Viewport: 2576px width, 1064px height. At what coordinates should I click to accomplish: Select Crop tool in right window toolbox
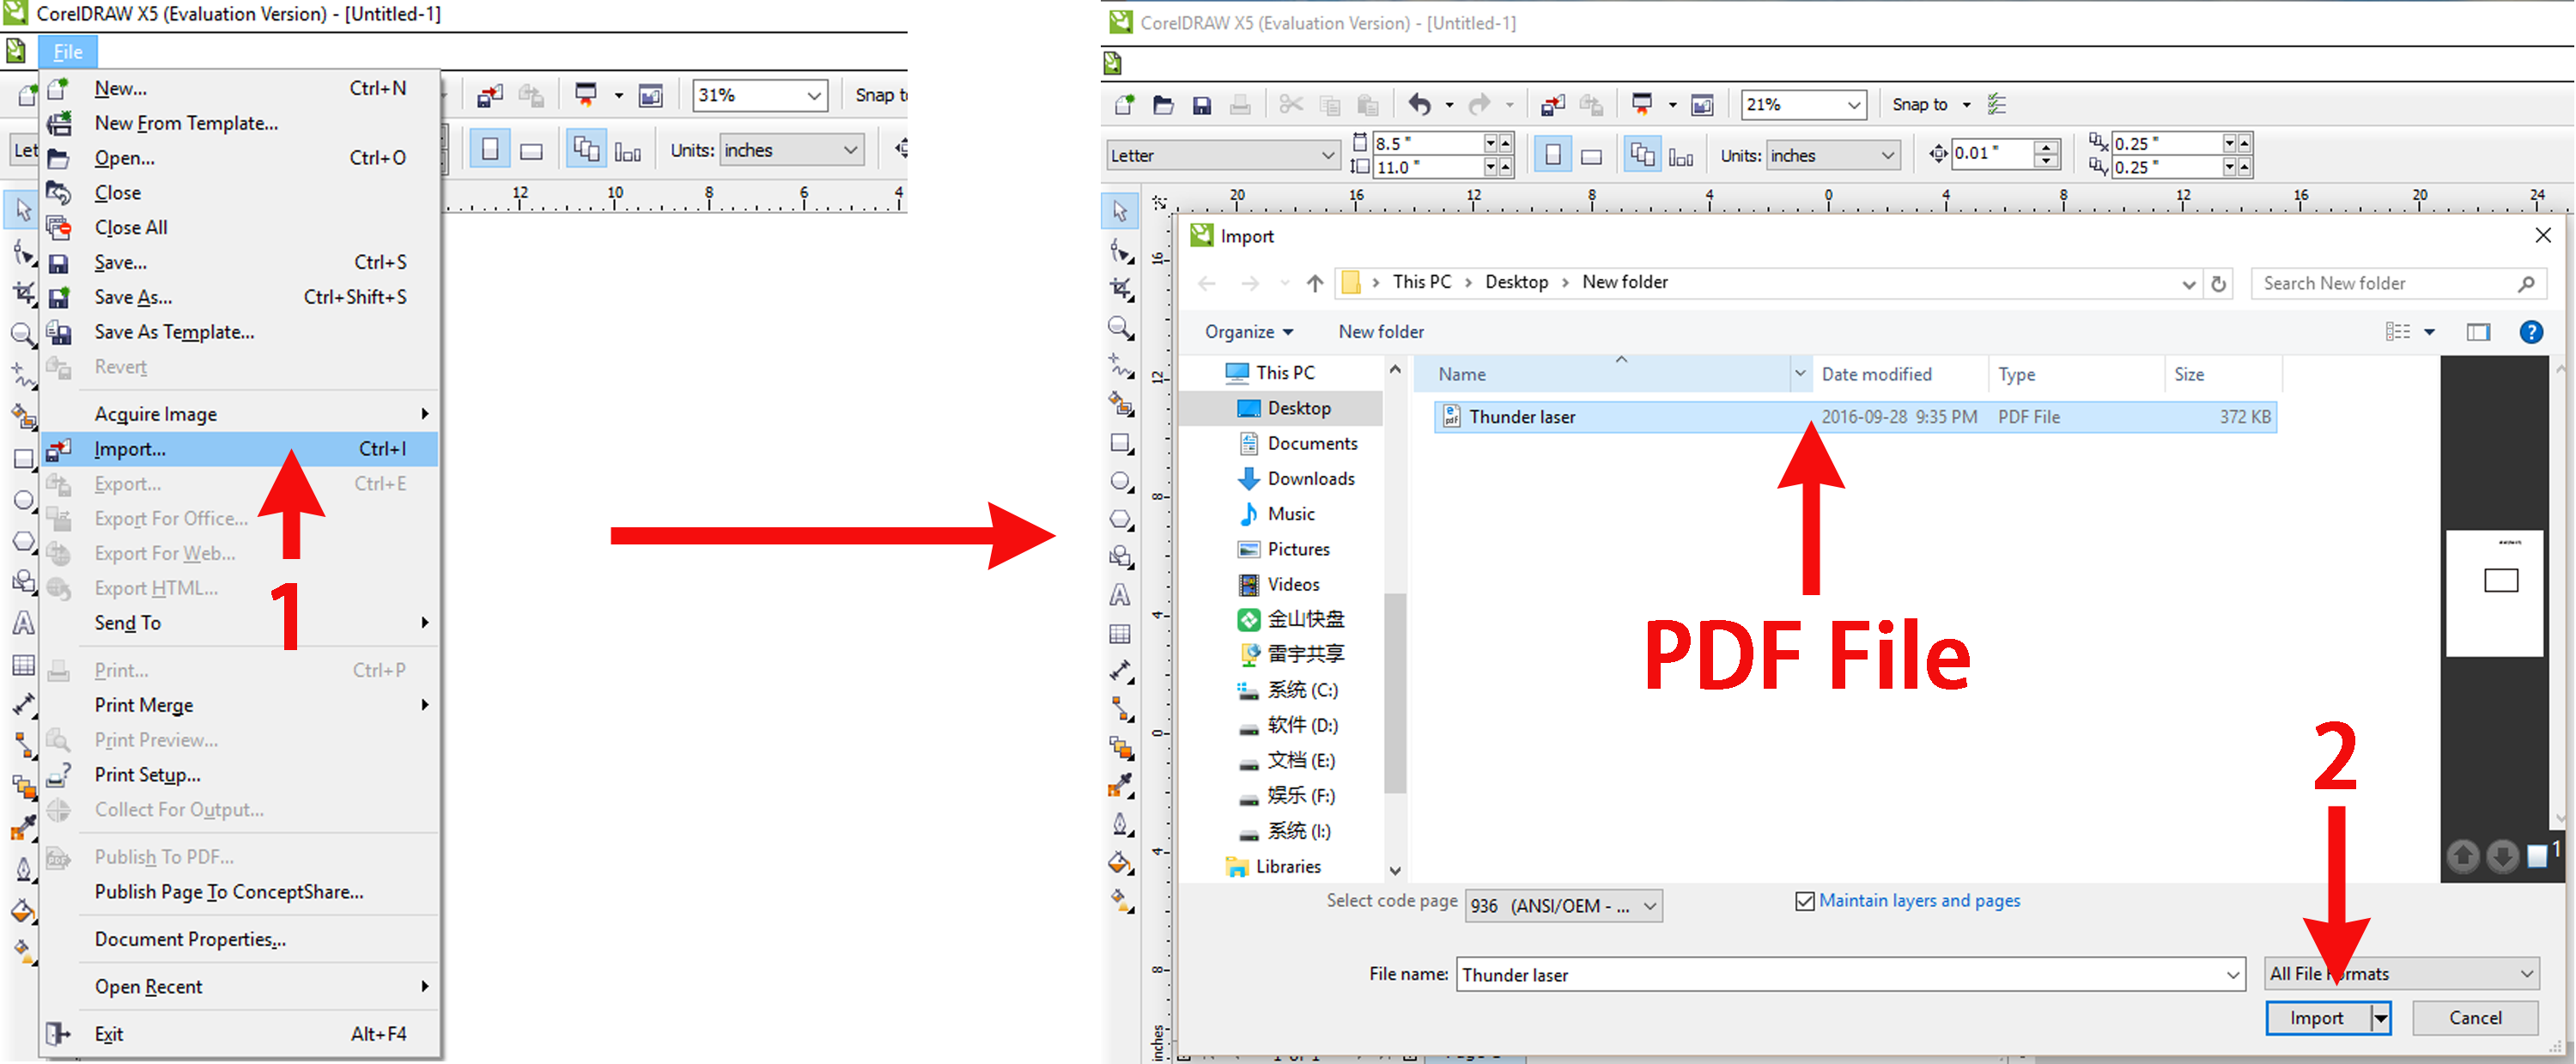click(1121, 289)
